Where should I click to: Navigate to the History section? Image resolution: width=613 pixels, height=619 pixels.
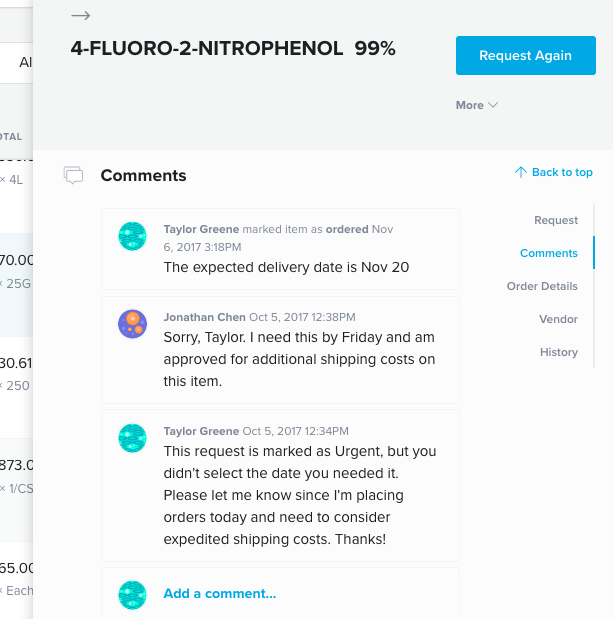(559, 352)
